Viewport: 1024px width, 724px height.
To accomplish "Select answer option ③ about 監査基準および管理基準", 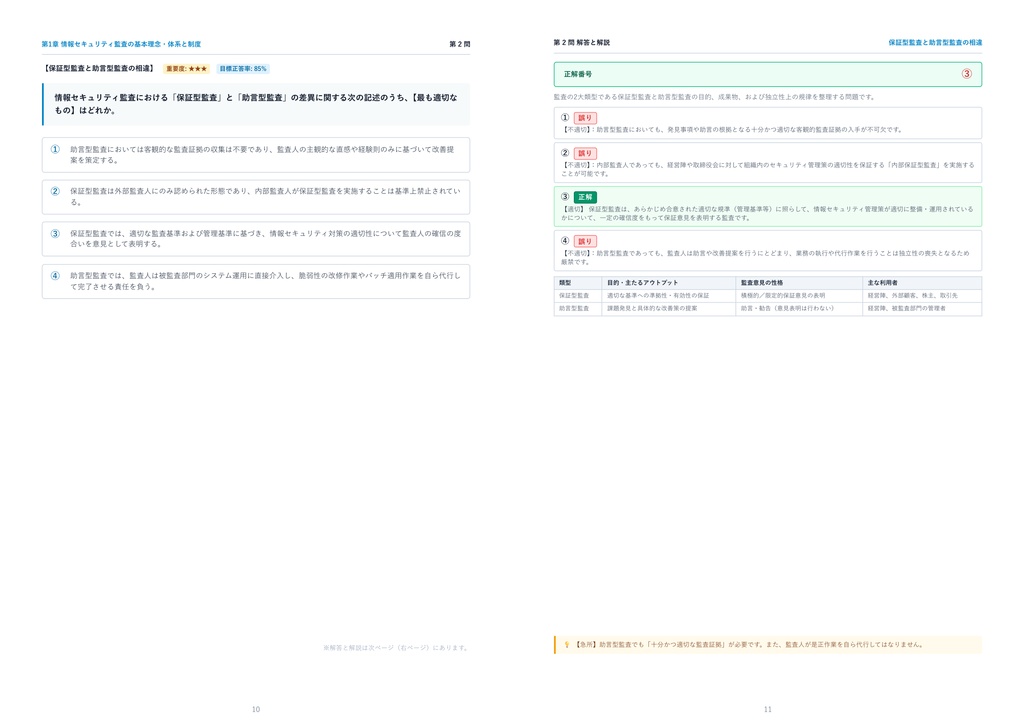I will coord(255,239).
